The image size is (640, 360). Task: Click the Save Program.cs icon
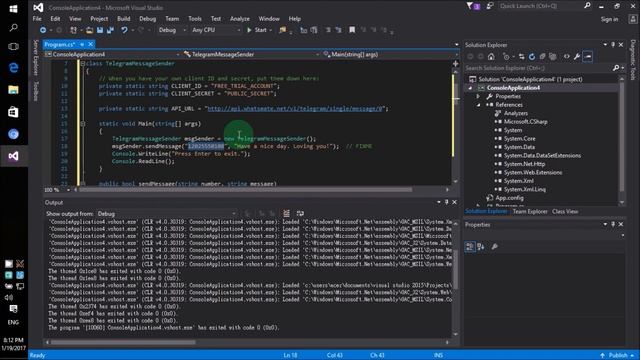click(x=100, y=30)
